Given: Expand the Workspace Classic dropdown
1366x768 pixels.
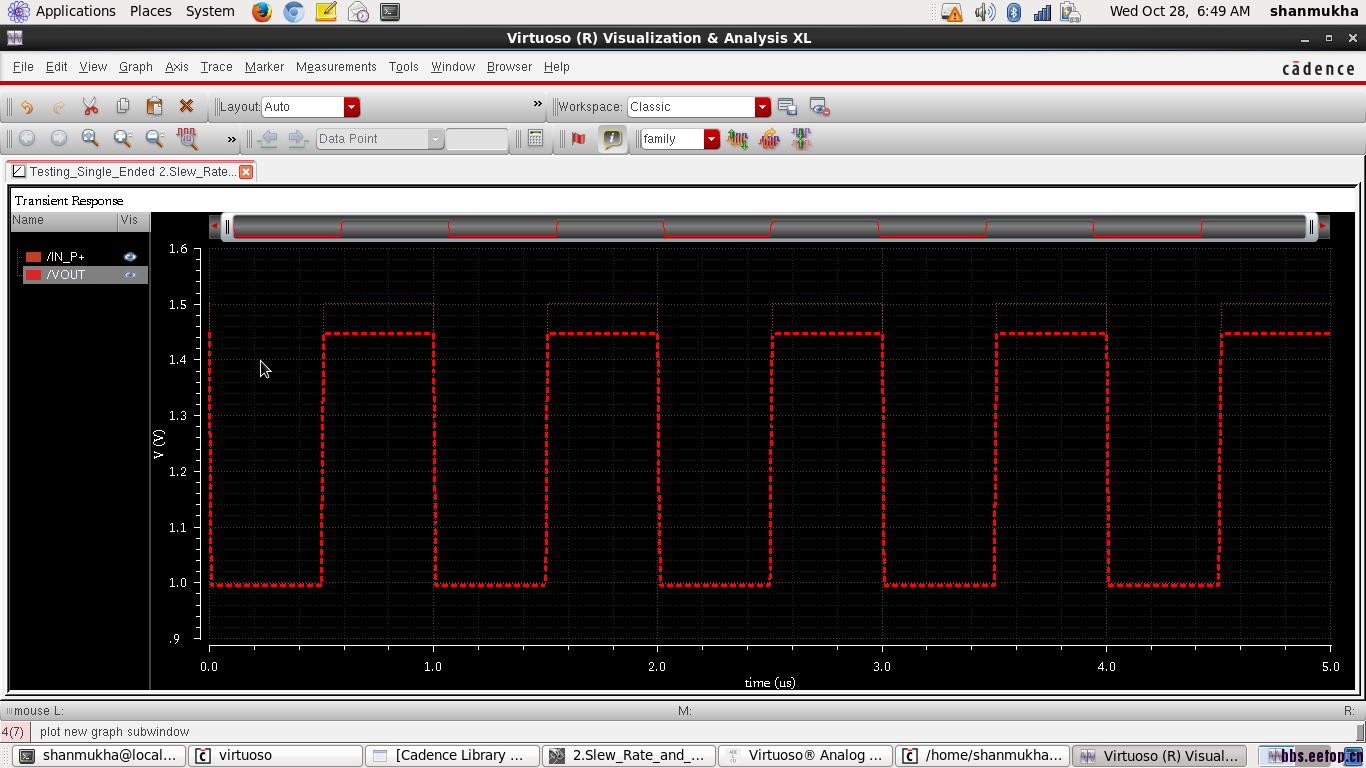Looking at the screenshot, I should [x=763, y=107].
